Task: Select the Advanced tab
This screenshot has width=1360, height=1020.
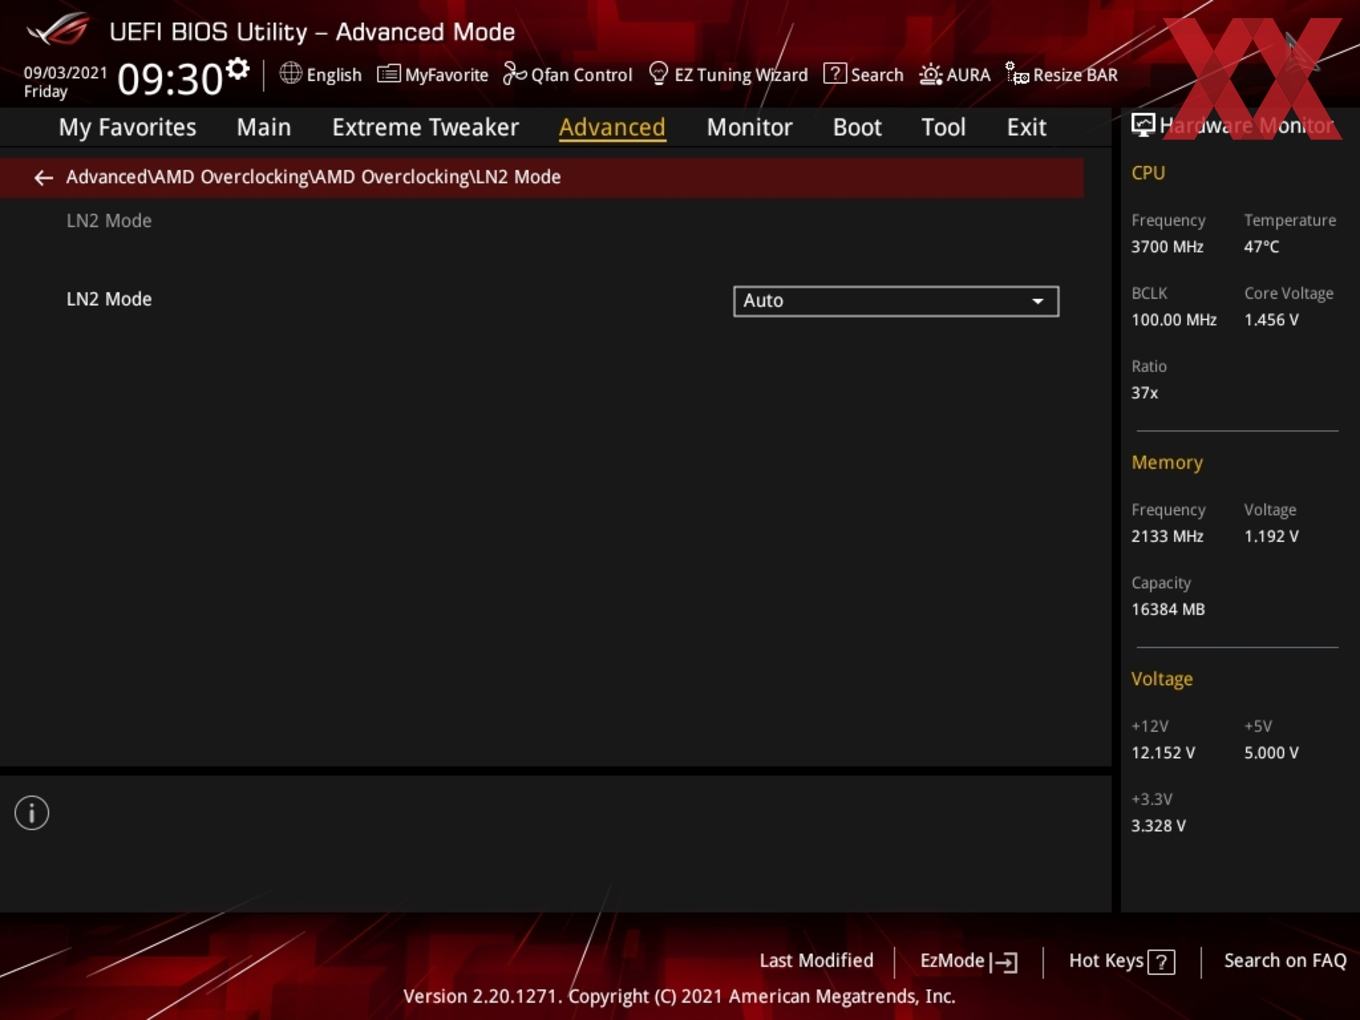Action: (612, 127)
